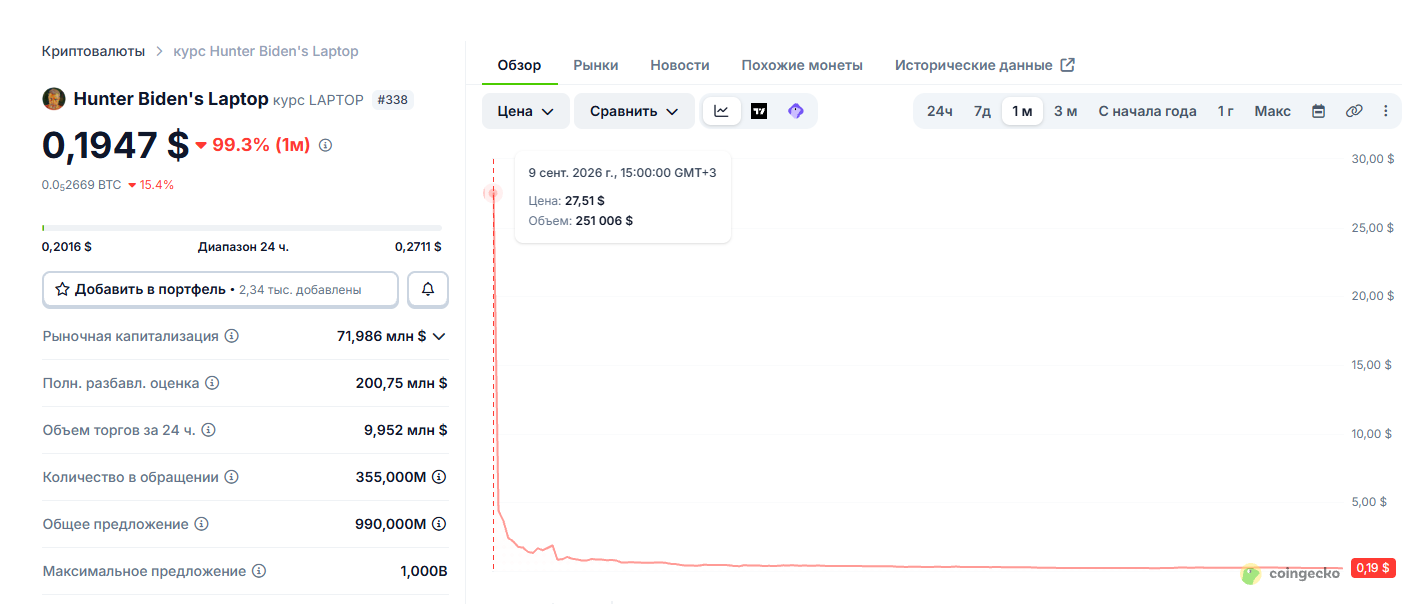Switch to the Обзор tab
Screen dimensions: 1408x604
pos(519,65)
